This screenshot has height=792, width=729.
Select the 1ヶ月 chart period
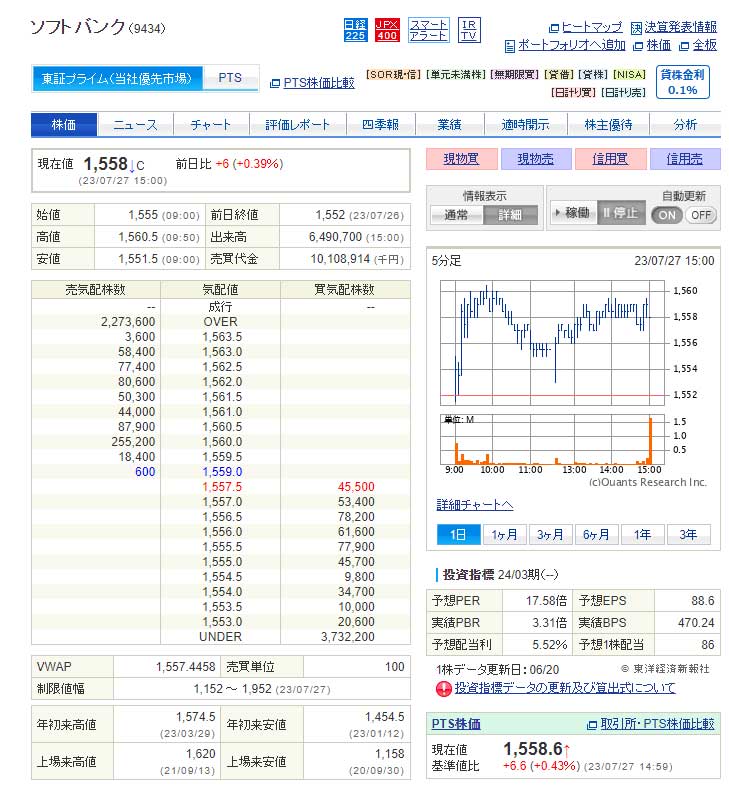[504, 534]
